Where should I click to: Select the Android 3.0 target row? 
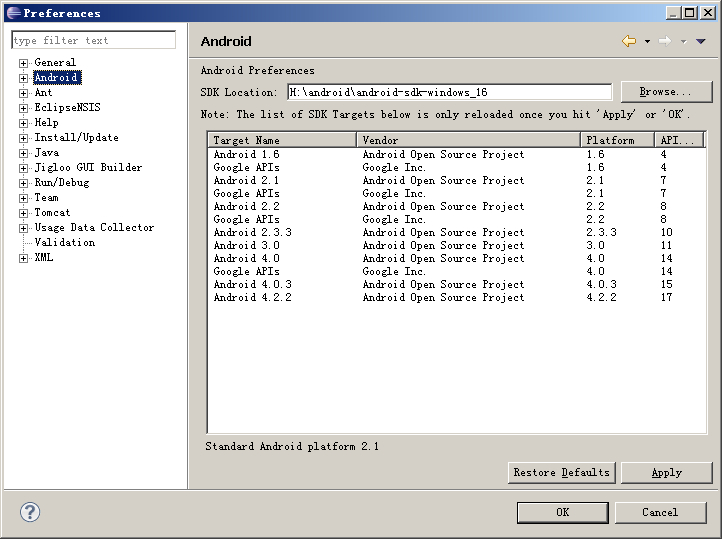click(x=457, y=245)
